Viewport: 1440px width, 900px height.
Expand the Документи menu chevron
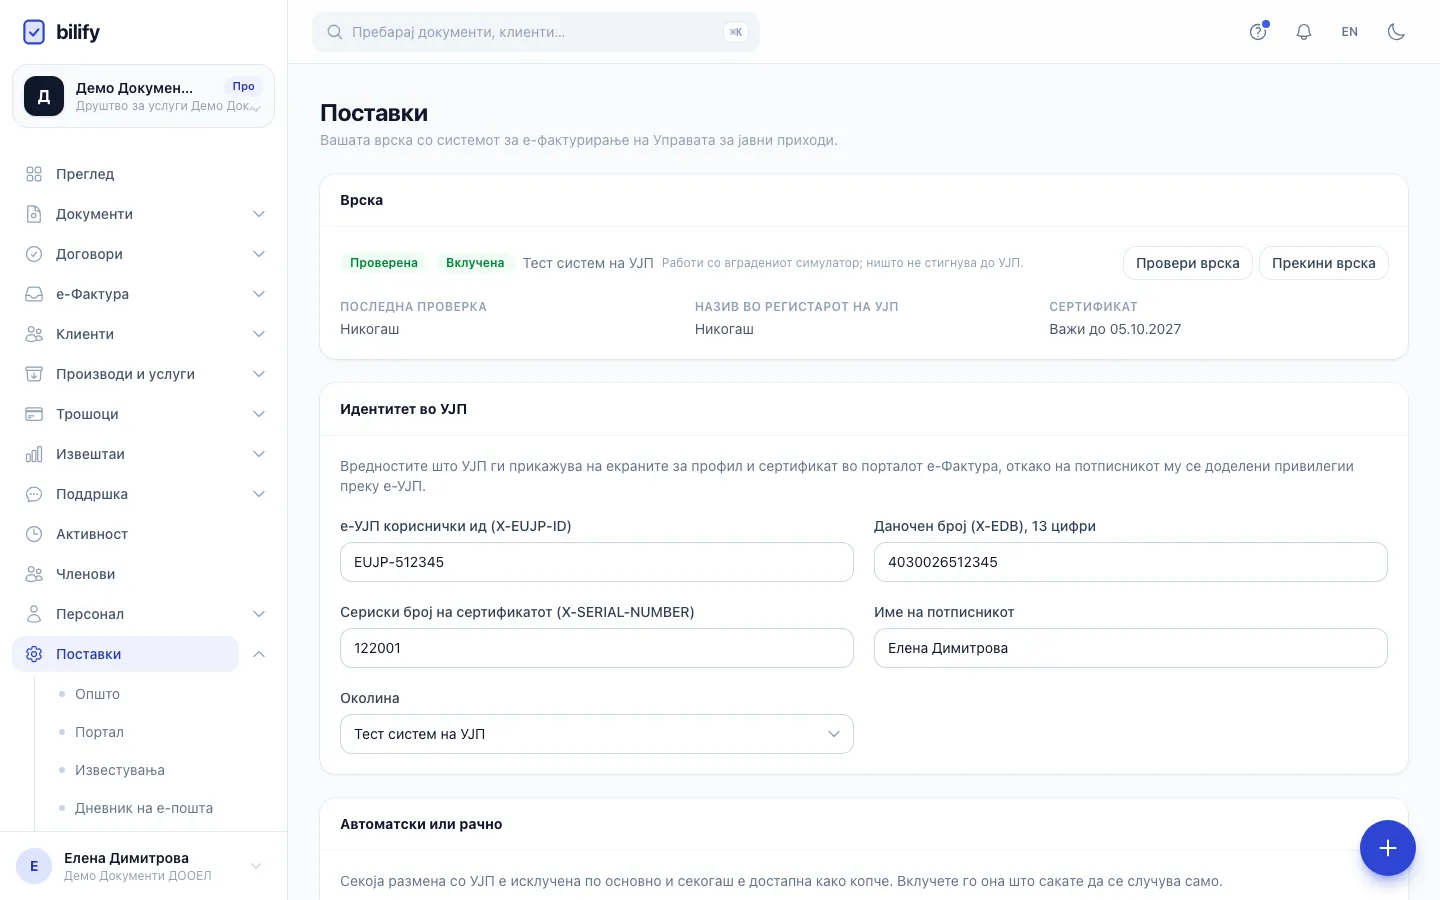[x=259, y=214]
